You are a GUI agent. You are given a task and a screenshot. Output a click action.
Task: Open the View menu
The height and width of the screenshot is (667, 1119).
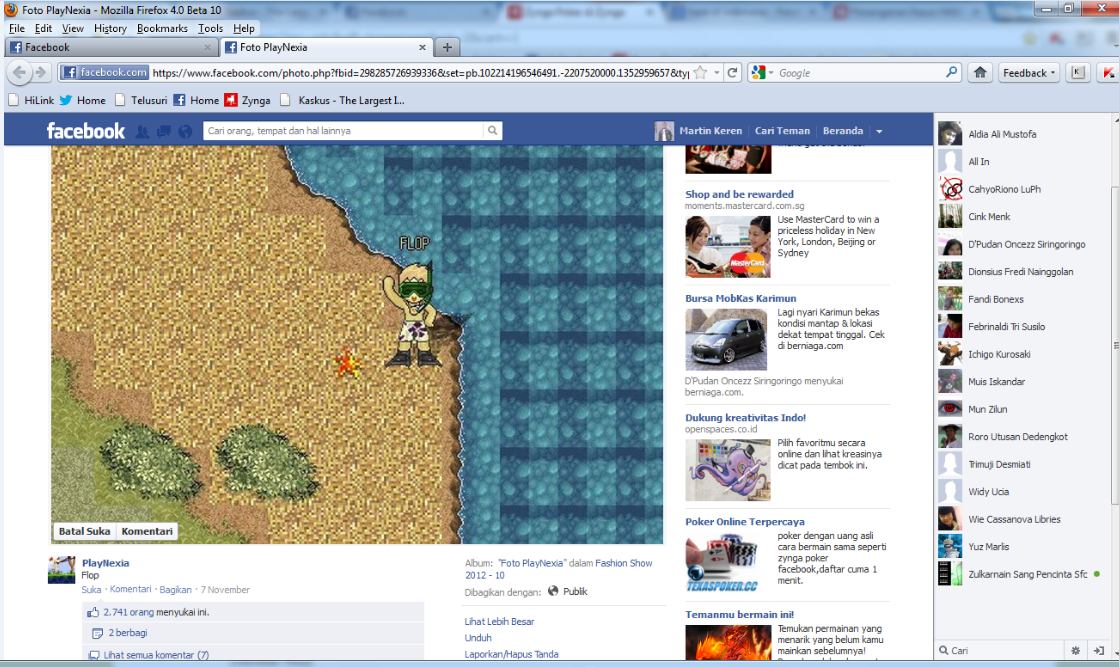coord(72,29)
